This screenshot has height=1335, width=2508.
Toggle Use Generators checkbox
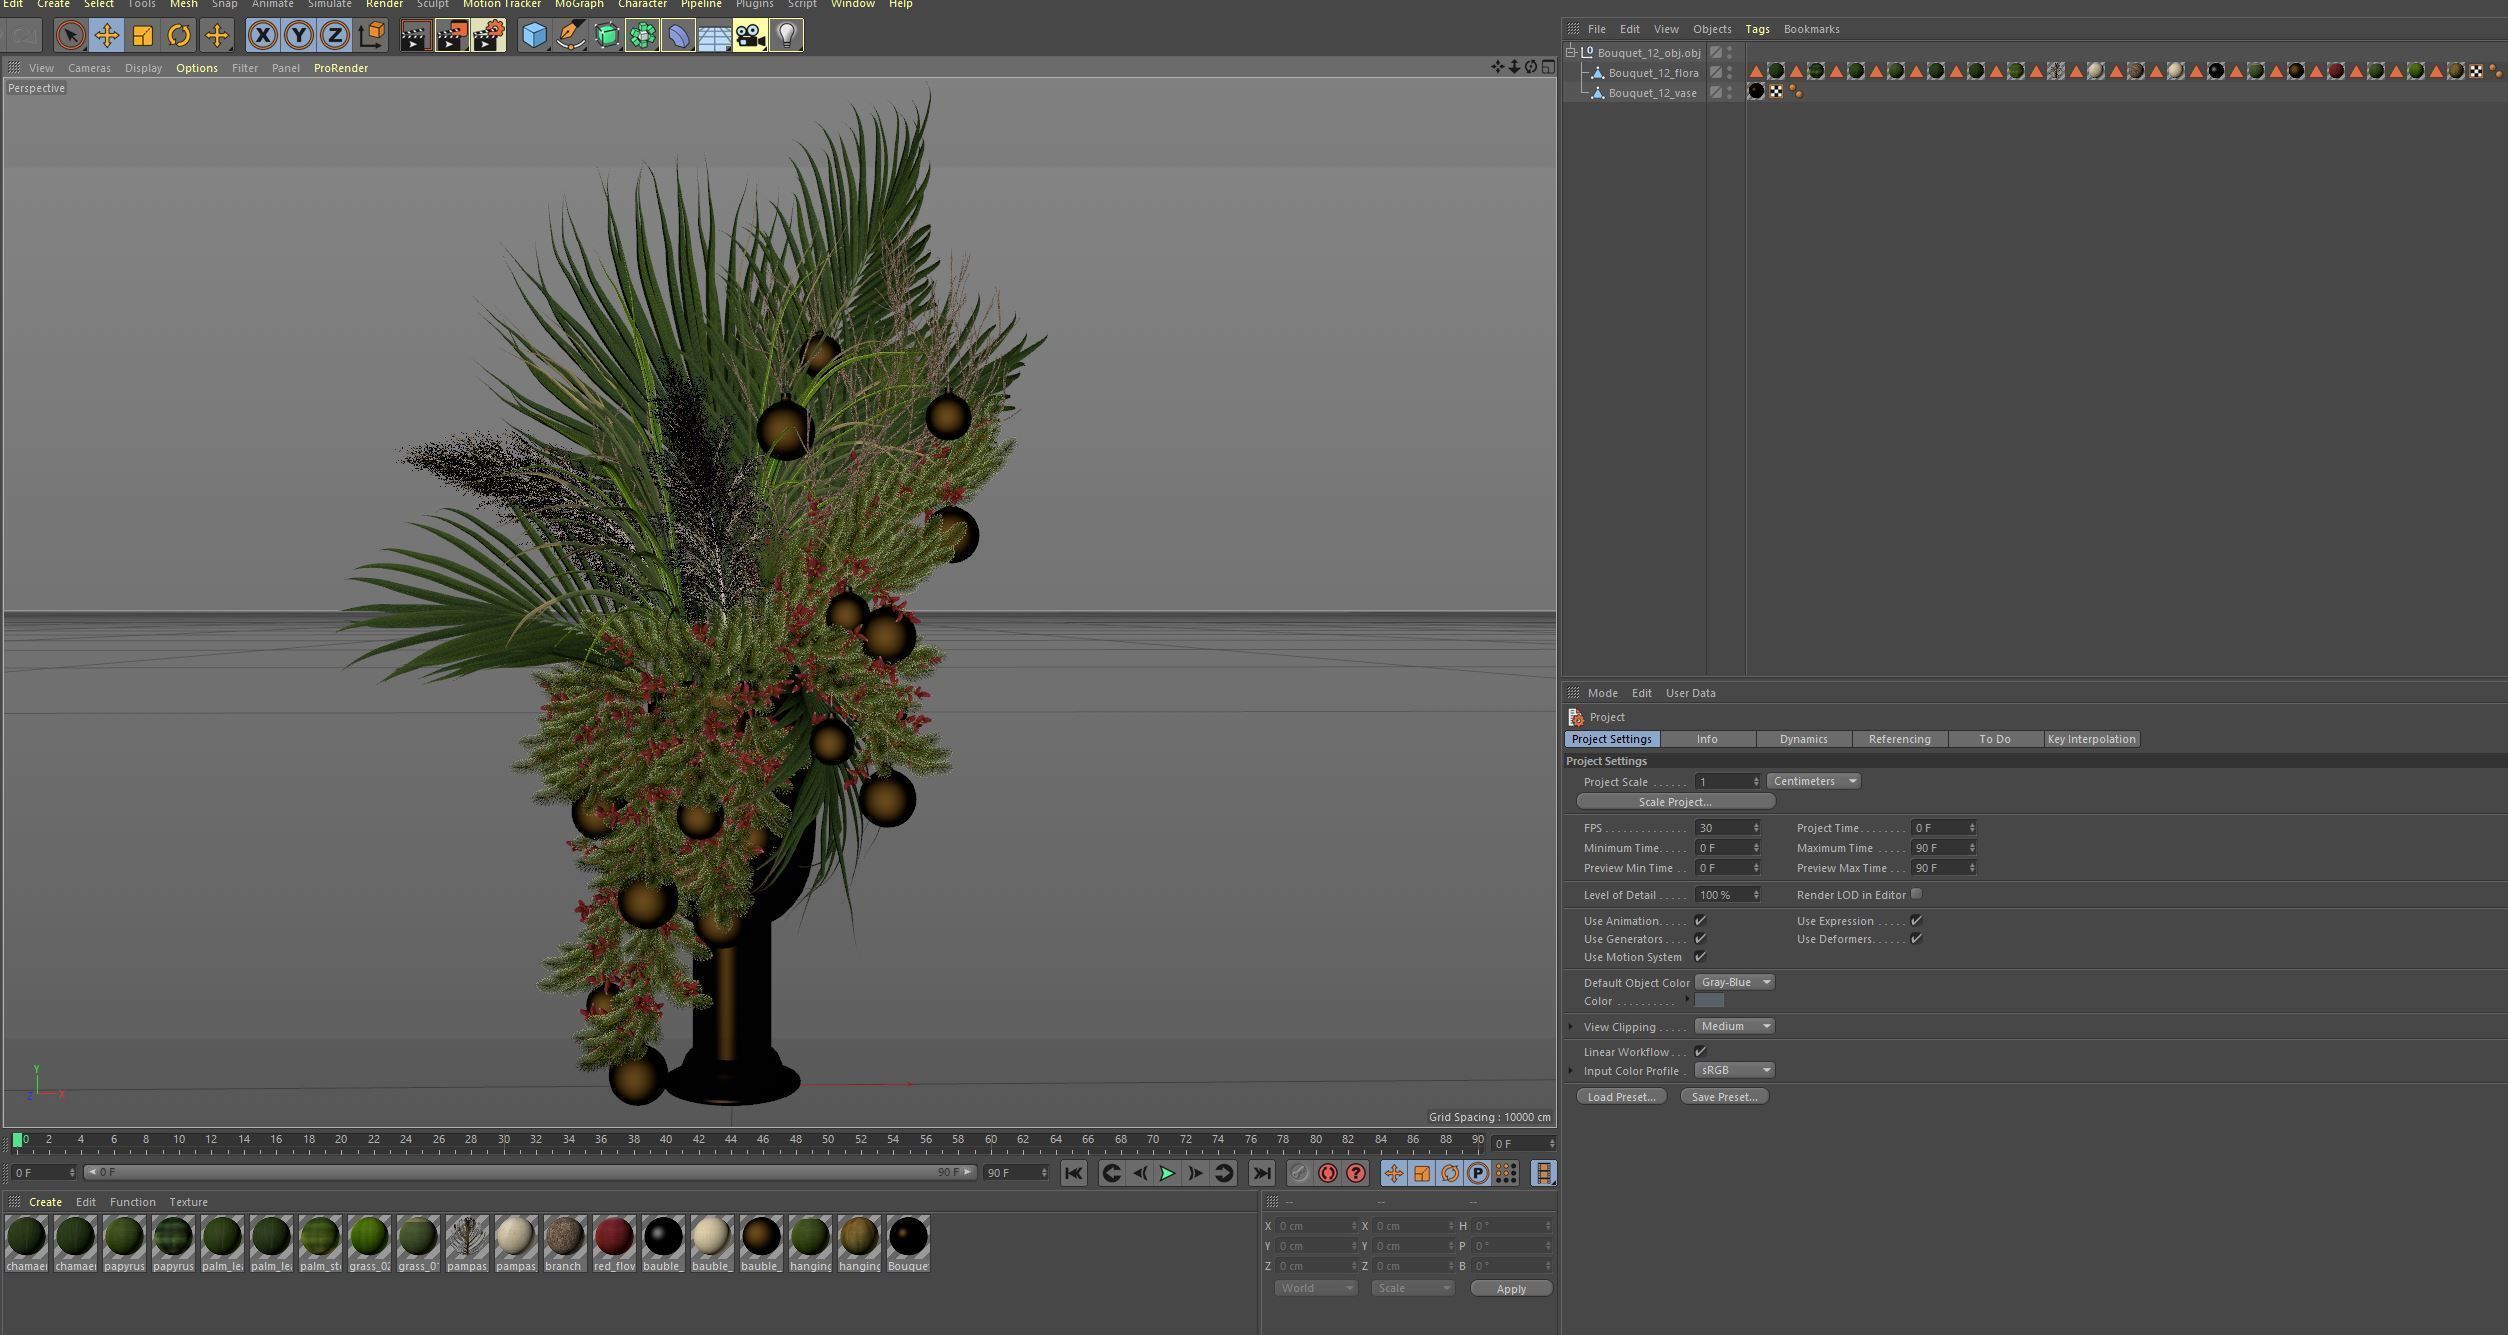(1700, 939)
